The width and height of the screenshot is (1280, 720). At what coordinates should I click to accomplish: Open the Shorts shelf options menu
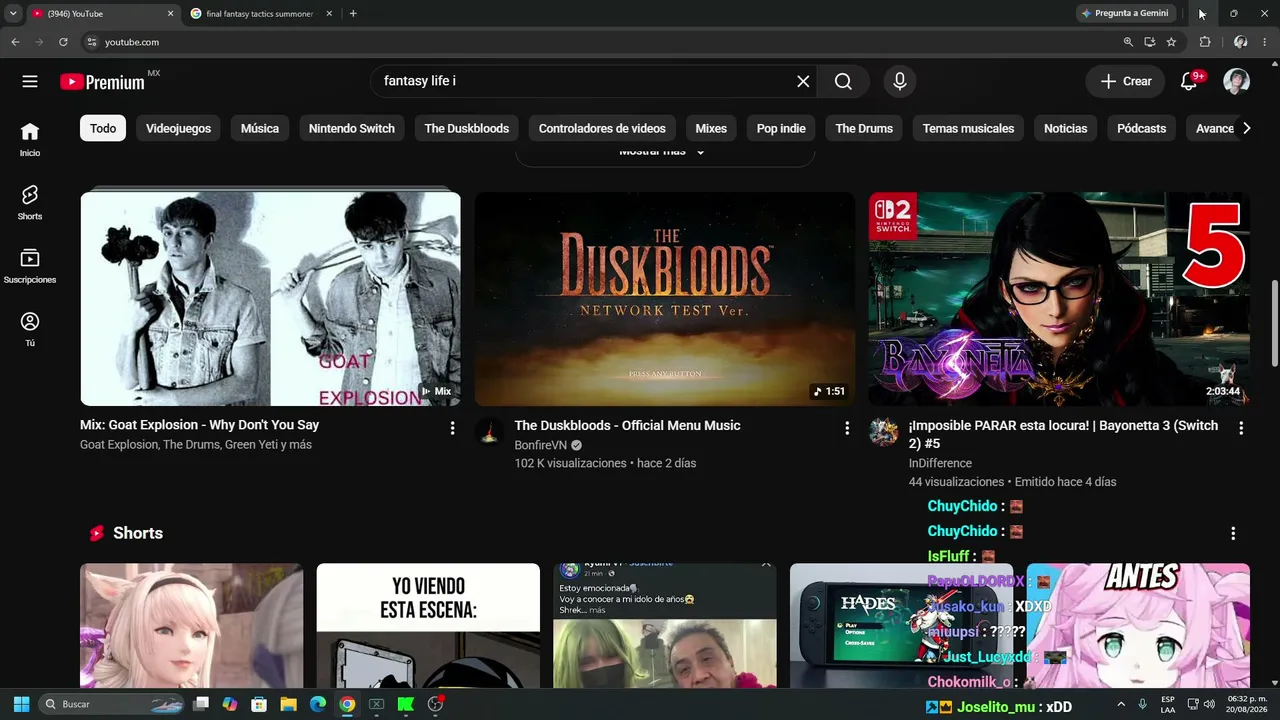pos(1233,533)
